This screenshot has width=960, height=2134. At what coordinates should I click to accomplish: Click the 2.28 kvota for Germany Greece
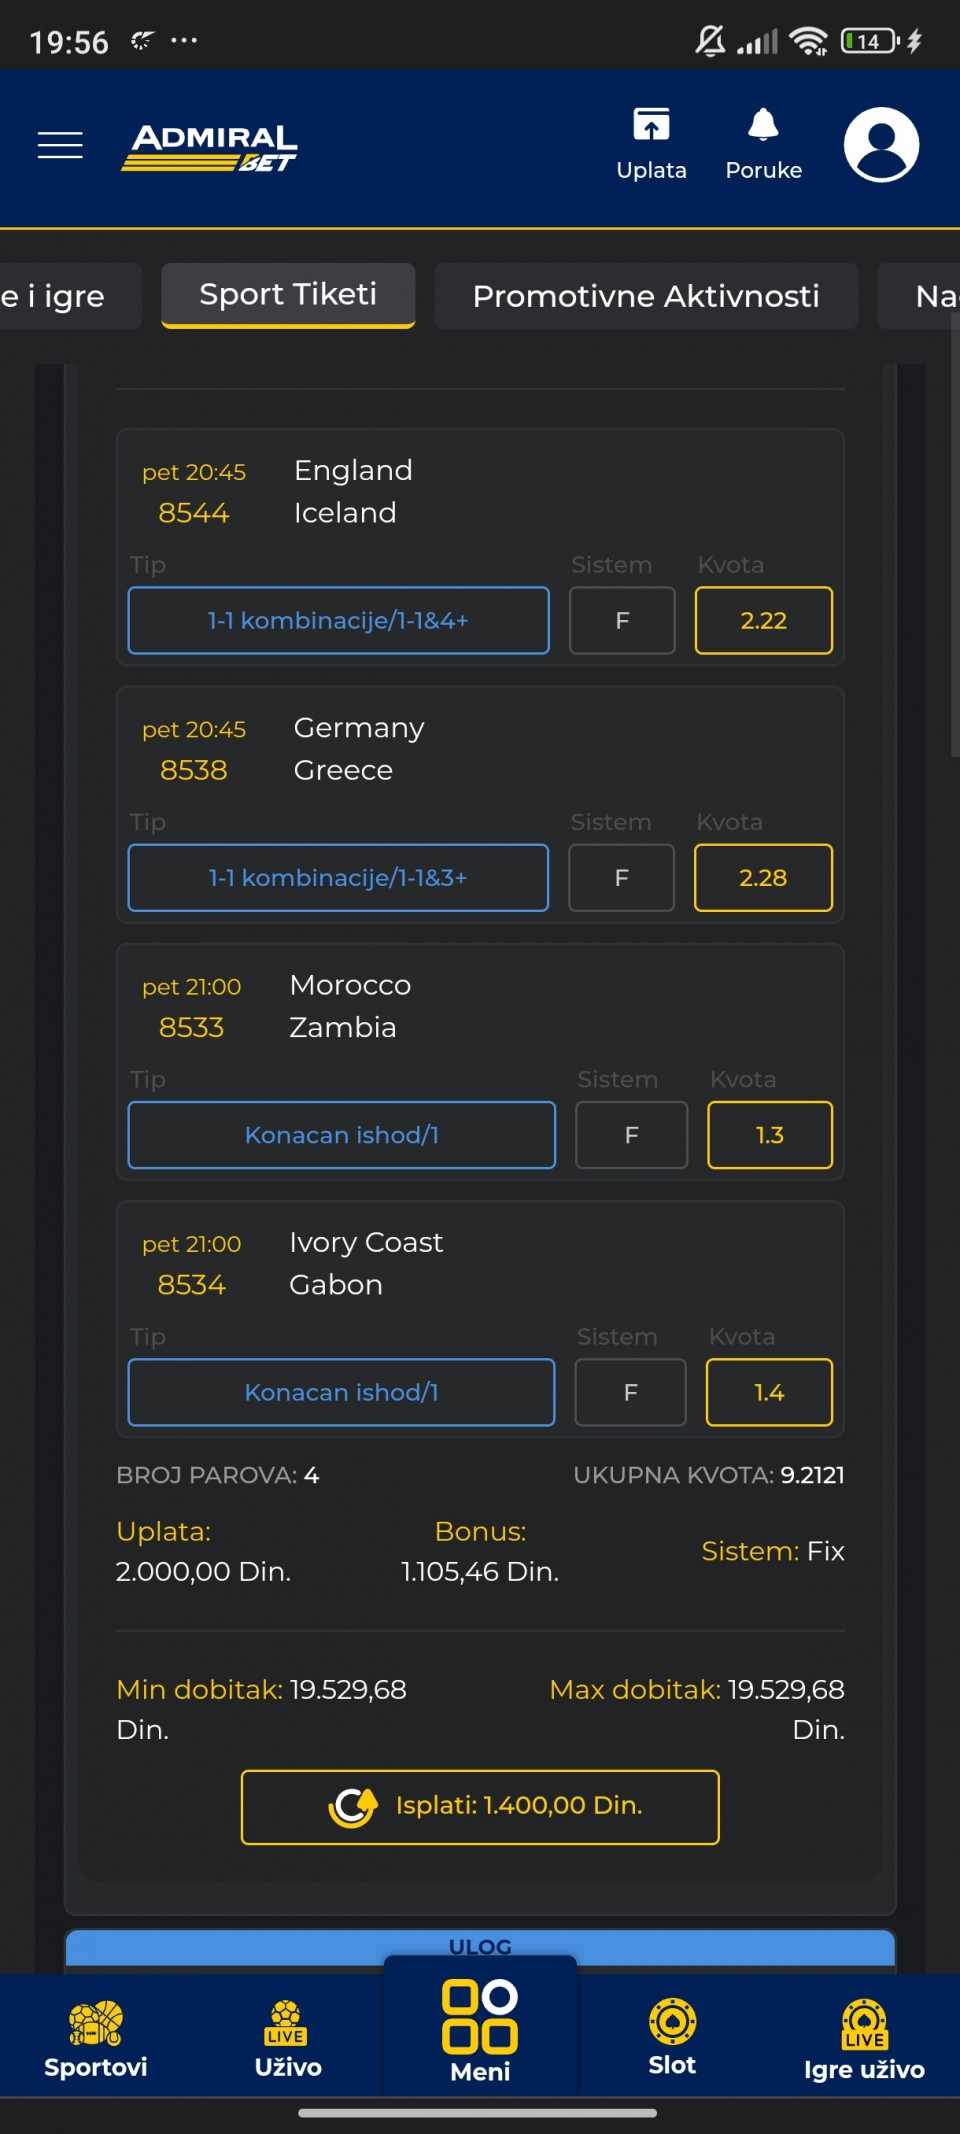[x=763, y=877]
